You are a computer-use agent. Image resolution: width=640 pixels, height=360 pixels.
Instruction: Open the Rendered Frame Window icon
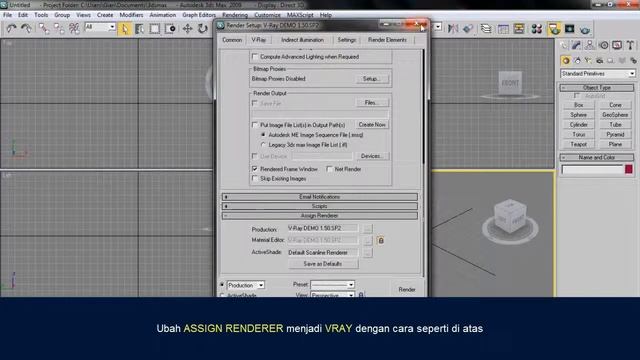coord(569,29)
